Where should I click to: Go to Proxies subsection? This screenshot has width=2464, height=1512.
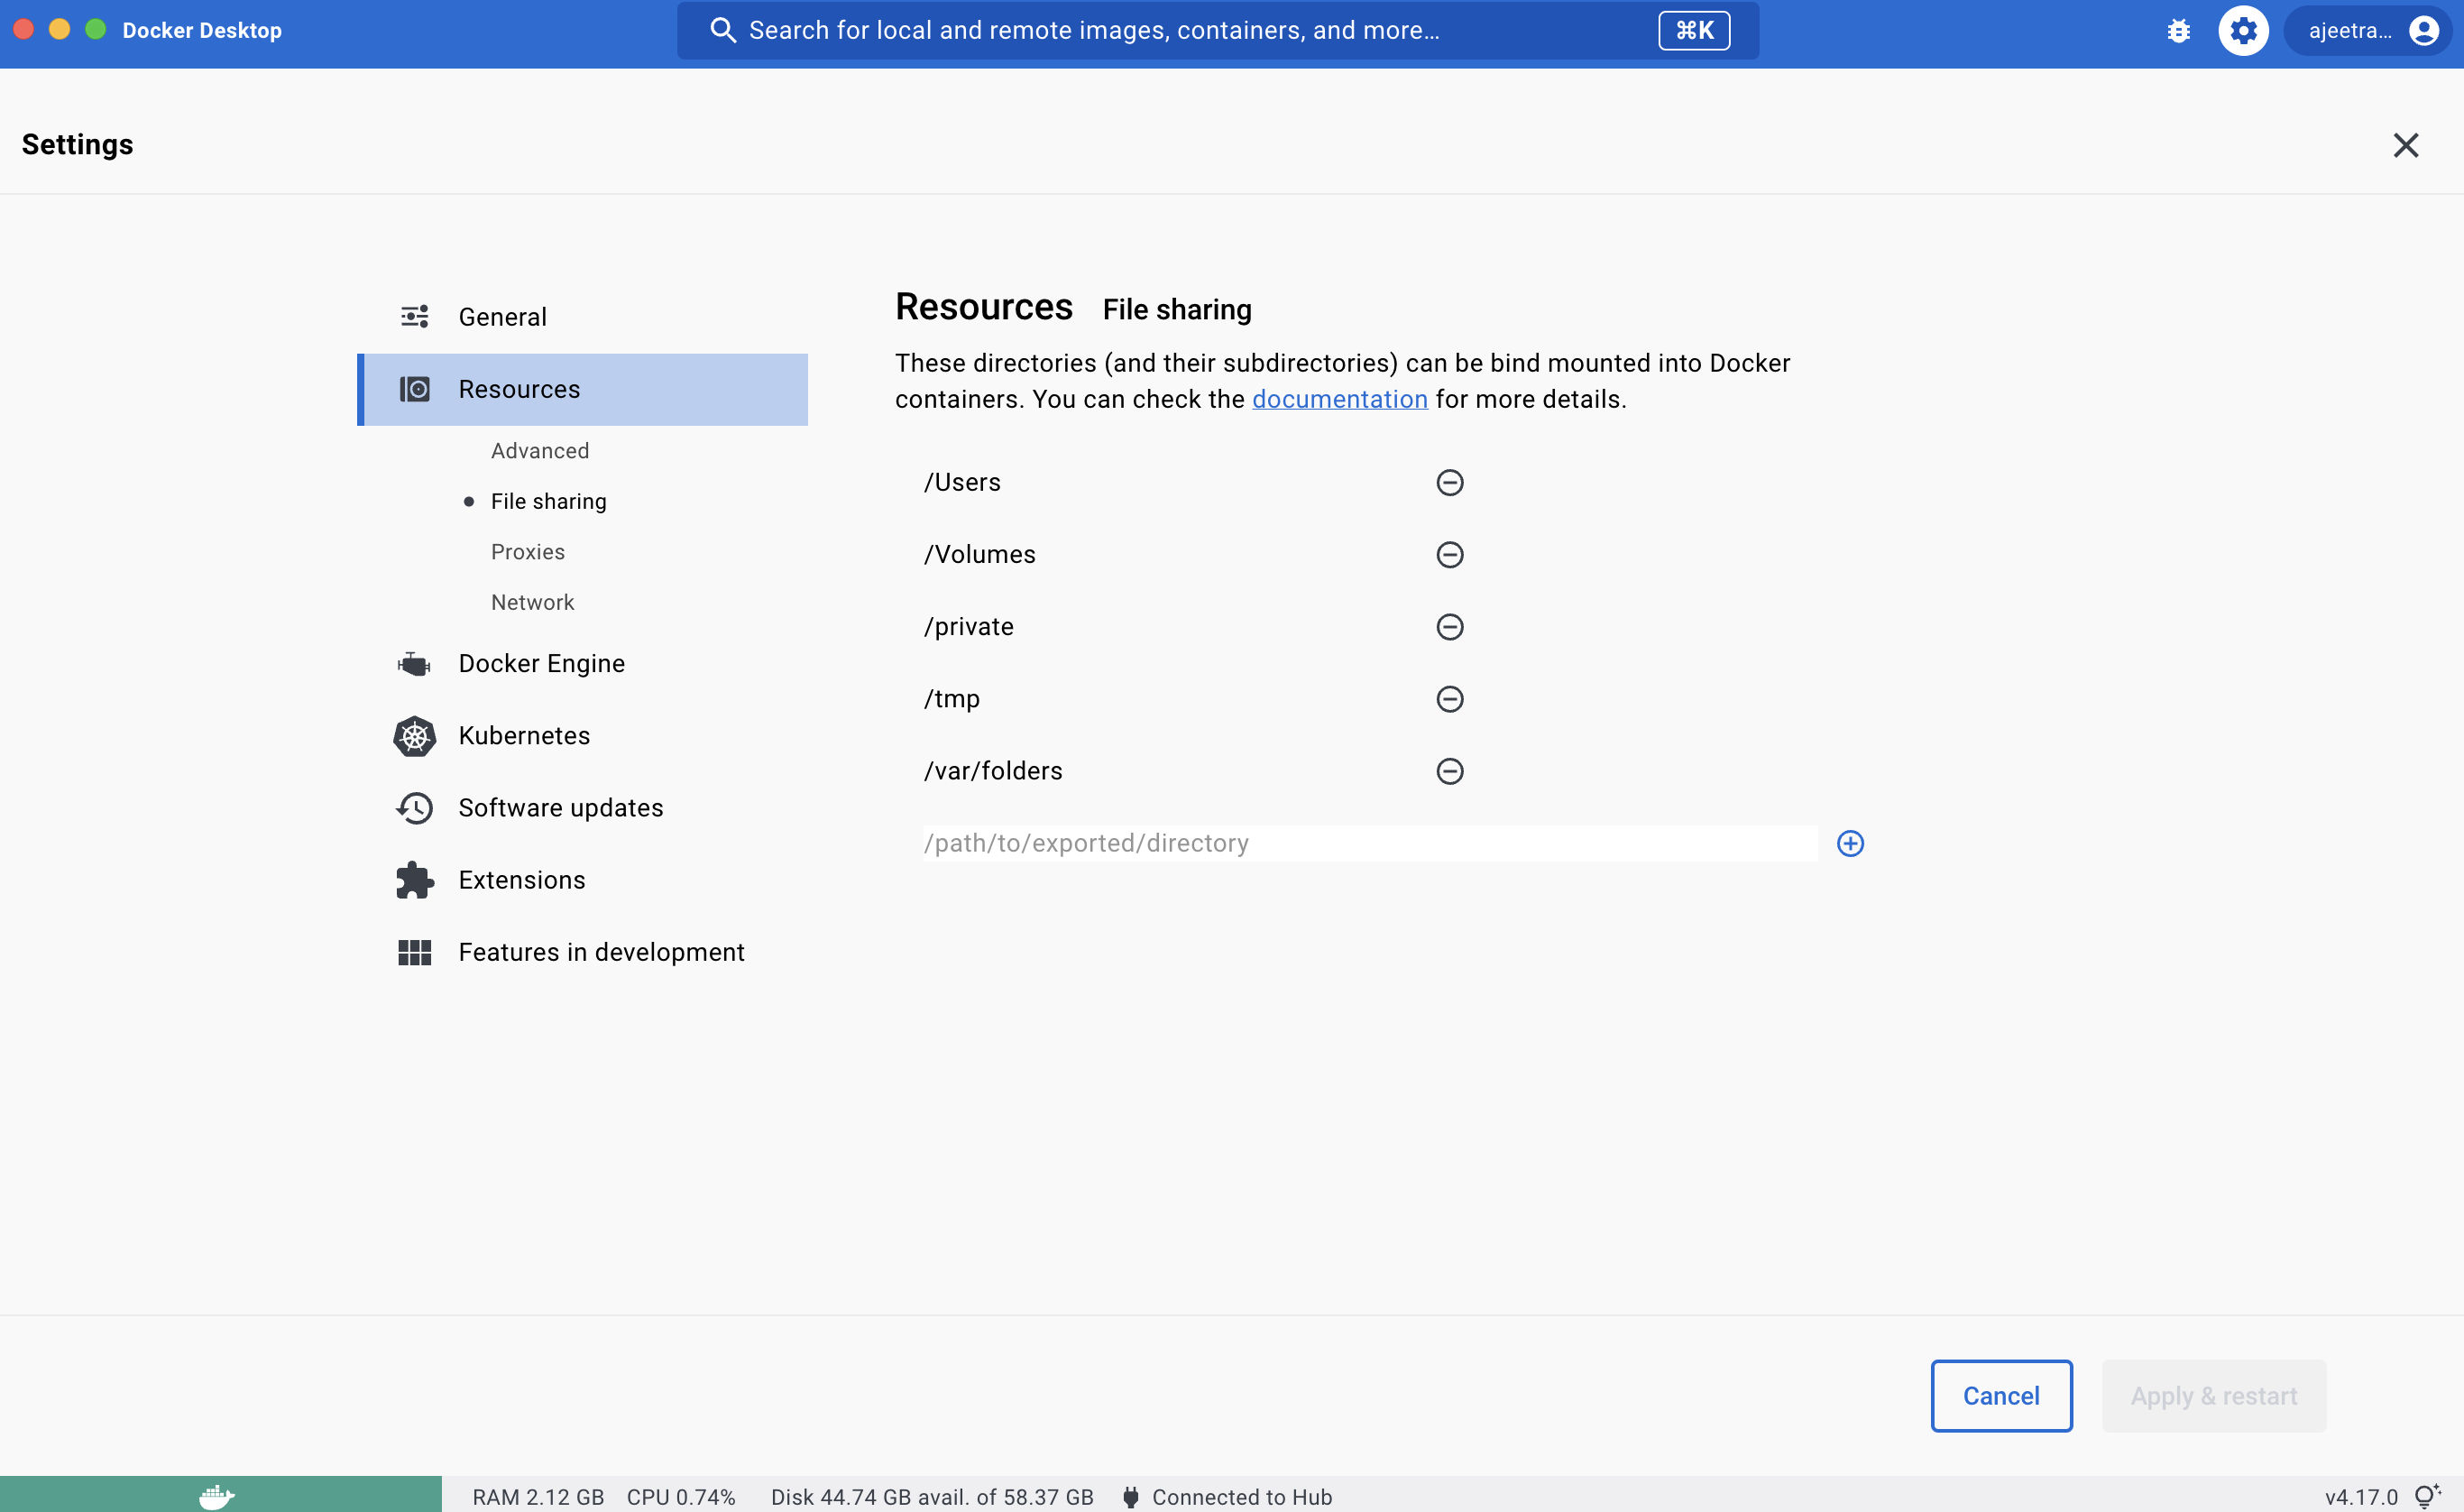tap(528, 552)
